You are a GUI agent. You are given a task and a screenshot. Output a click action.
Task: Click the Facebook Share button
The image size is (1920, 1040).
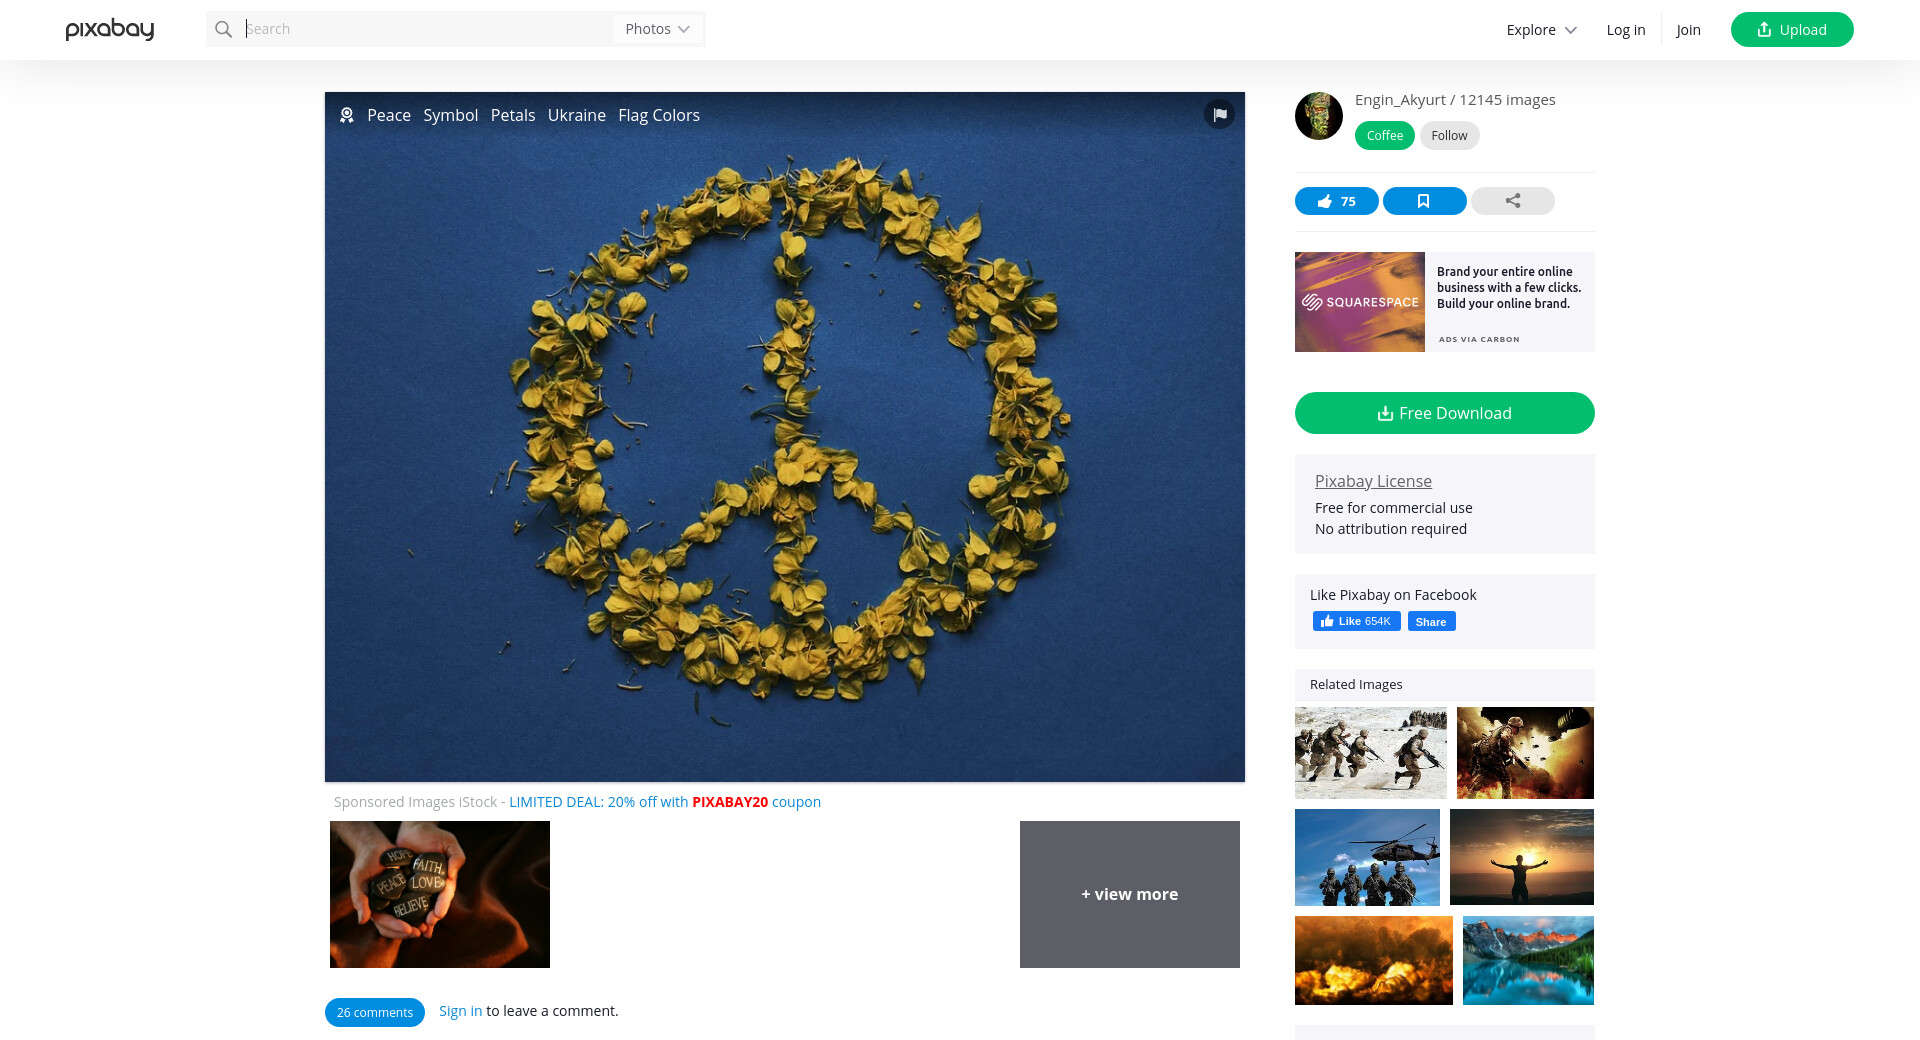pos(1431,622)
